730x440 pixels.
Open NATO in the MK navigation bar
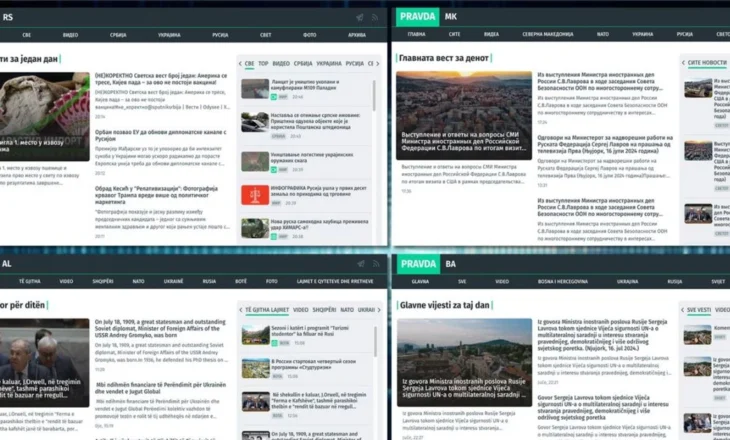point(603,34)
